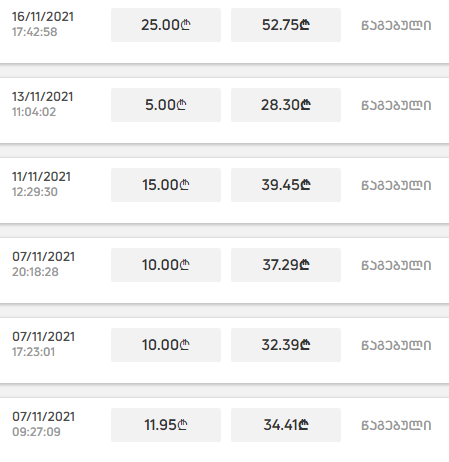449x462 pixels.
Task: Click the status label beside 28.30
Action: coord(396,105)
